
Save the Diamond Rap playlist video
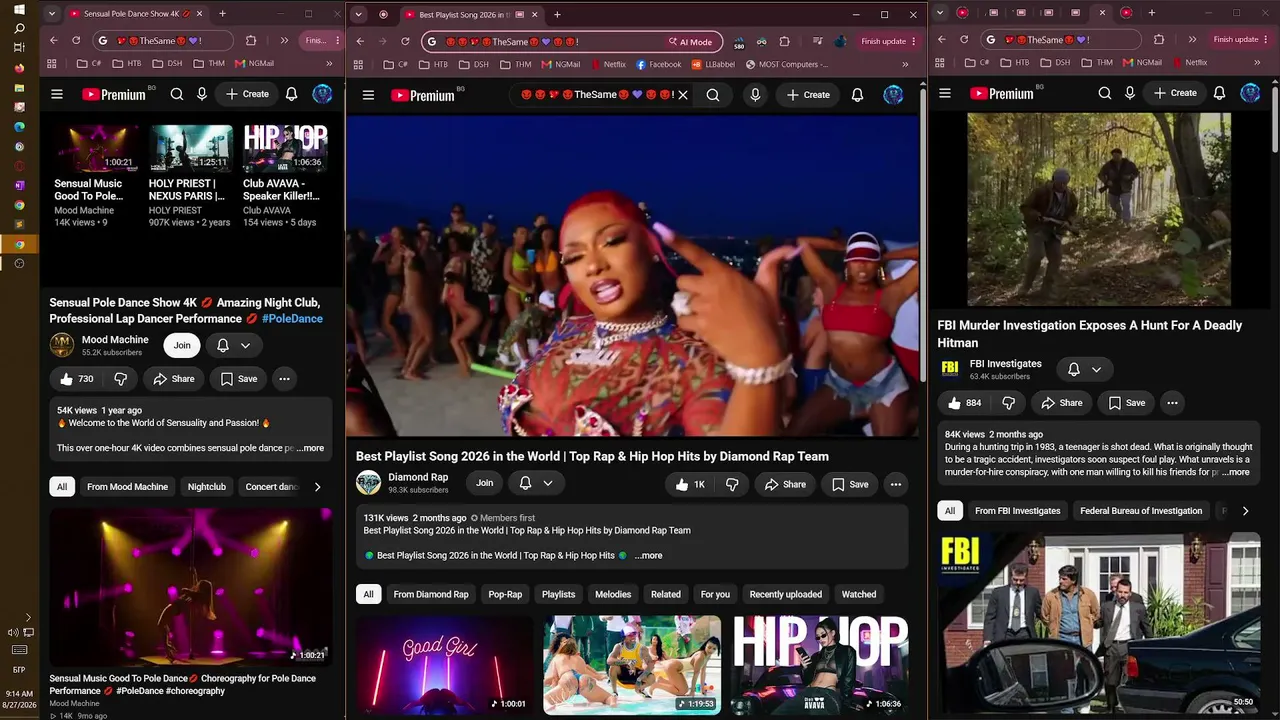click(x=848, y=484)
